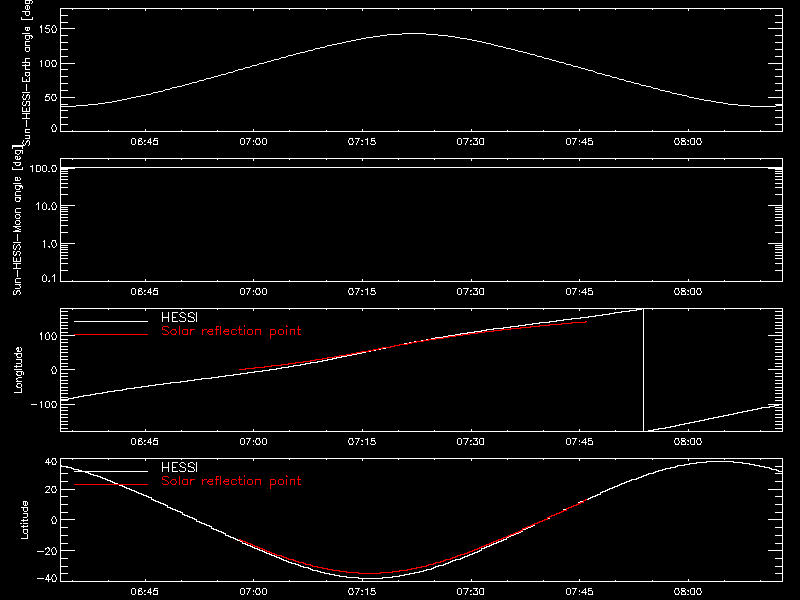Select the 100.0 tick label in the Moon angle plot
Viewport: 800px width, 600px height.
click(x=43, y=168)
